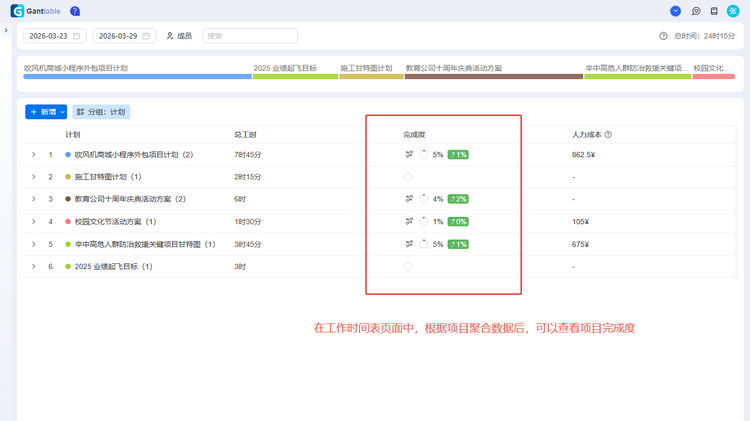750x421 pixels.
Task: Click labor cost 105¥
Action: pyautogui.click(x=580, y=222)
